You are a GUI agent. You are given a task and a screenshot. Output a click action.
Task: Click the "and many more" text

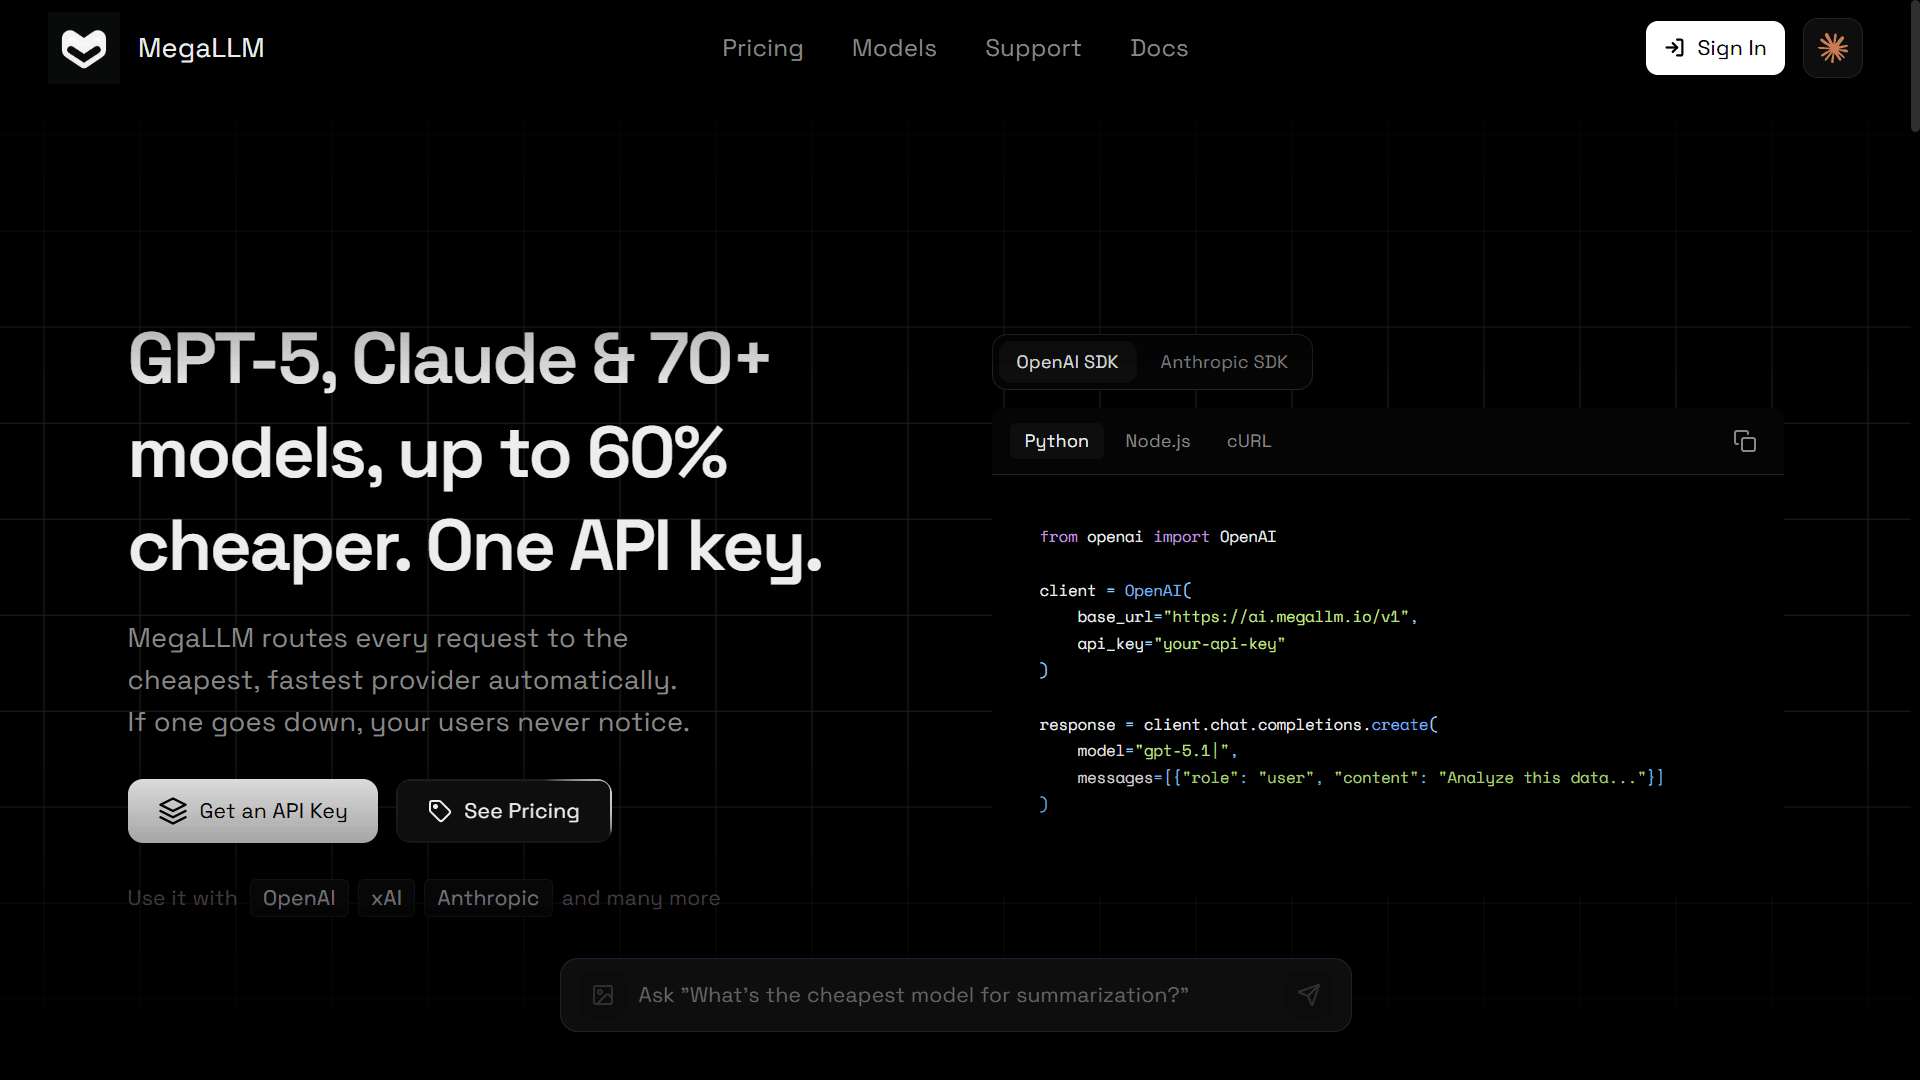[641, 898]
